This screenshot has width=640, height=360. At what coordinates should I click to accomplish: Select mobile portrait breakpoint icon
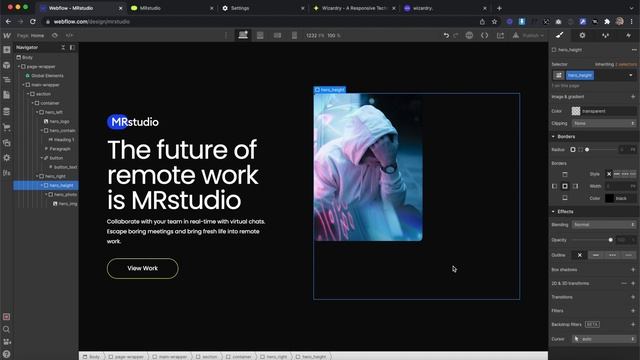294,36
